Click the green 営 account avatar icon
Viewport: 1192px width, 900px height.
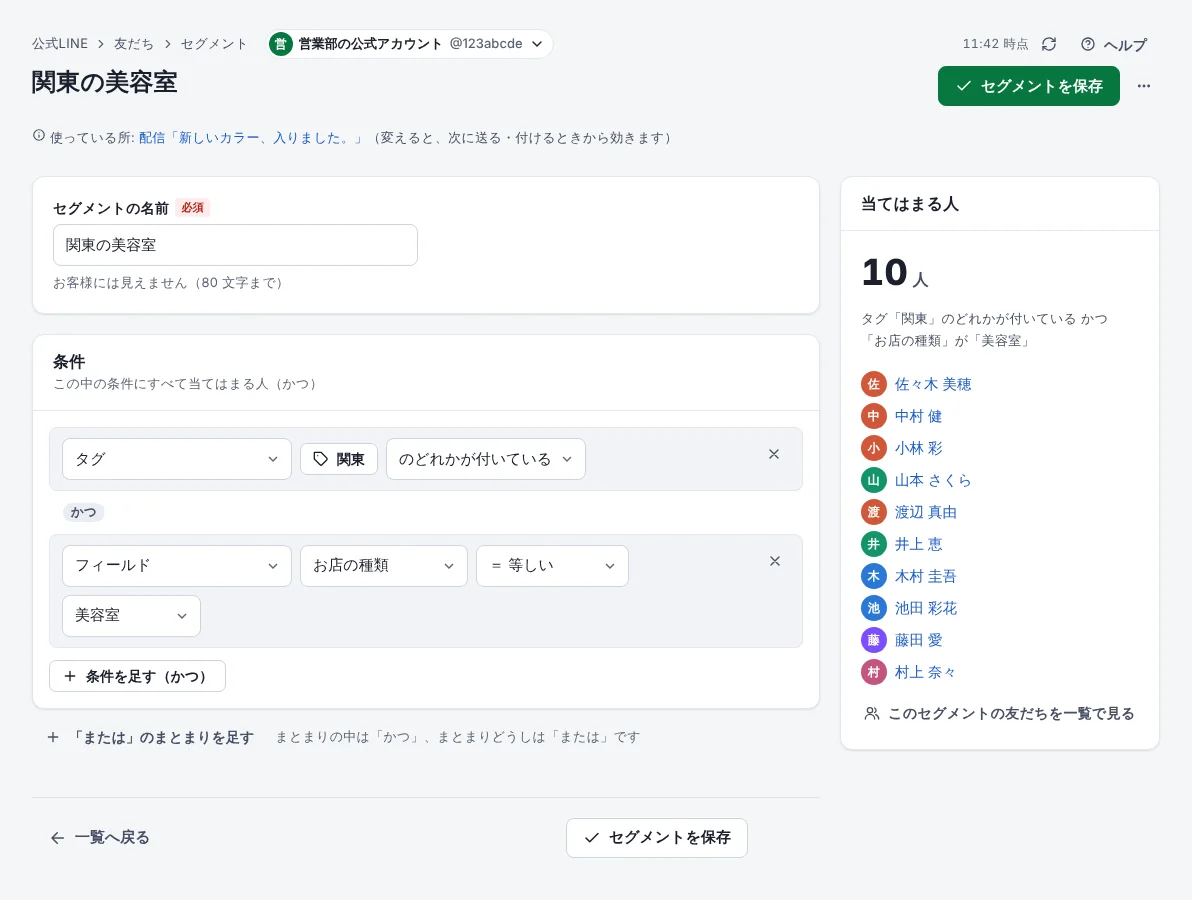pos(281,44)
